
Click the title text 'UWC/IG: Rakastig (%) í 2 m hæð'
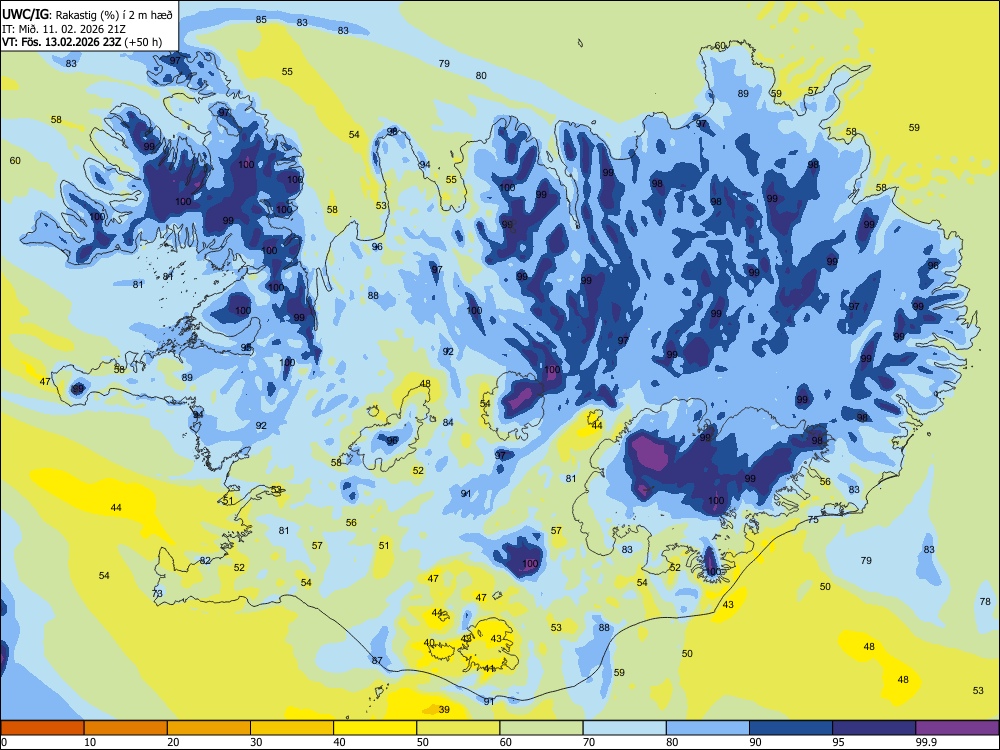[x=87, y=15]
